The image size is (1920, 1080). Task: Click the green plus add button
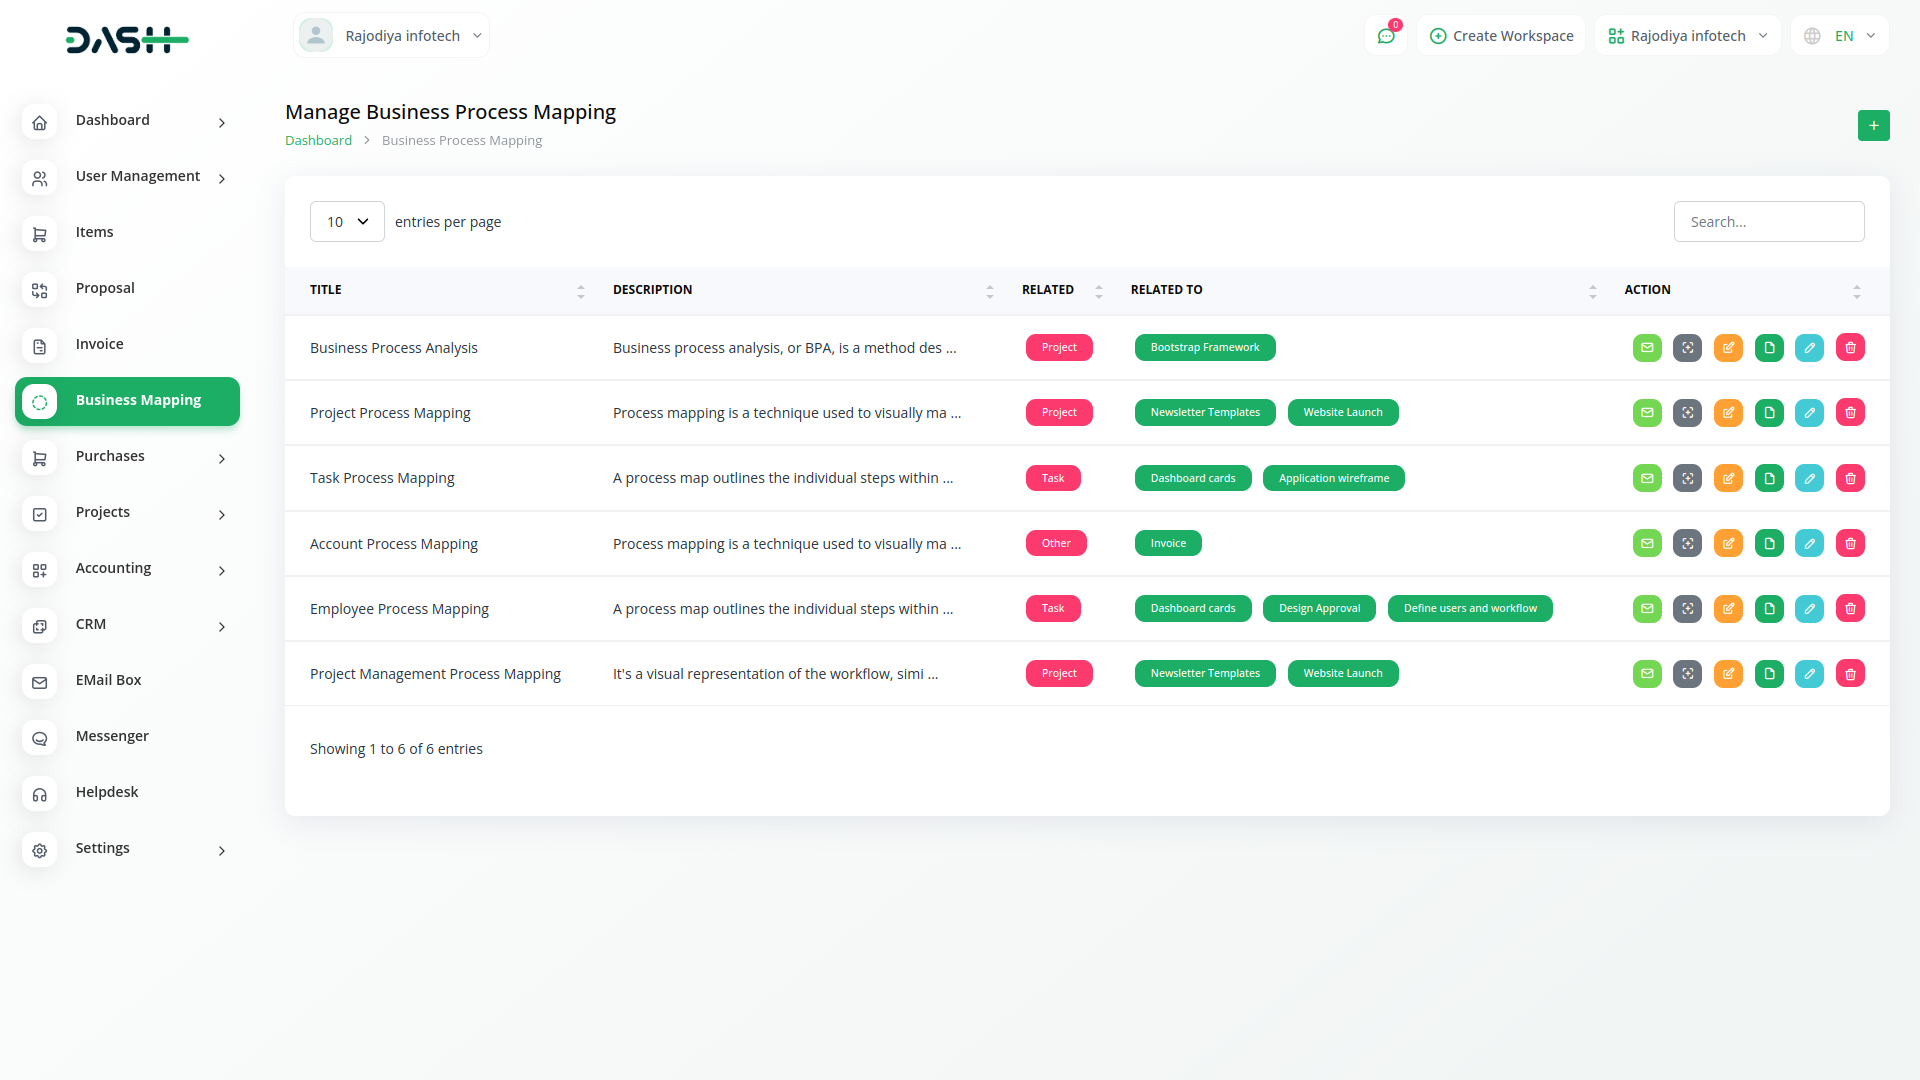[1873, 126]
